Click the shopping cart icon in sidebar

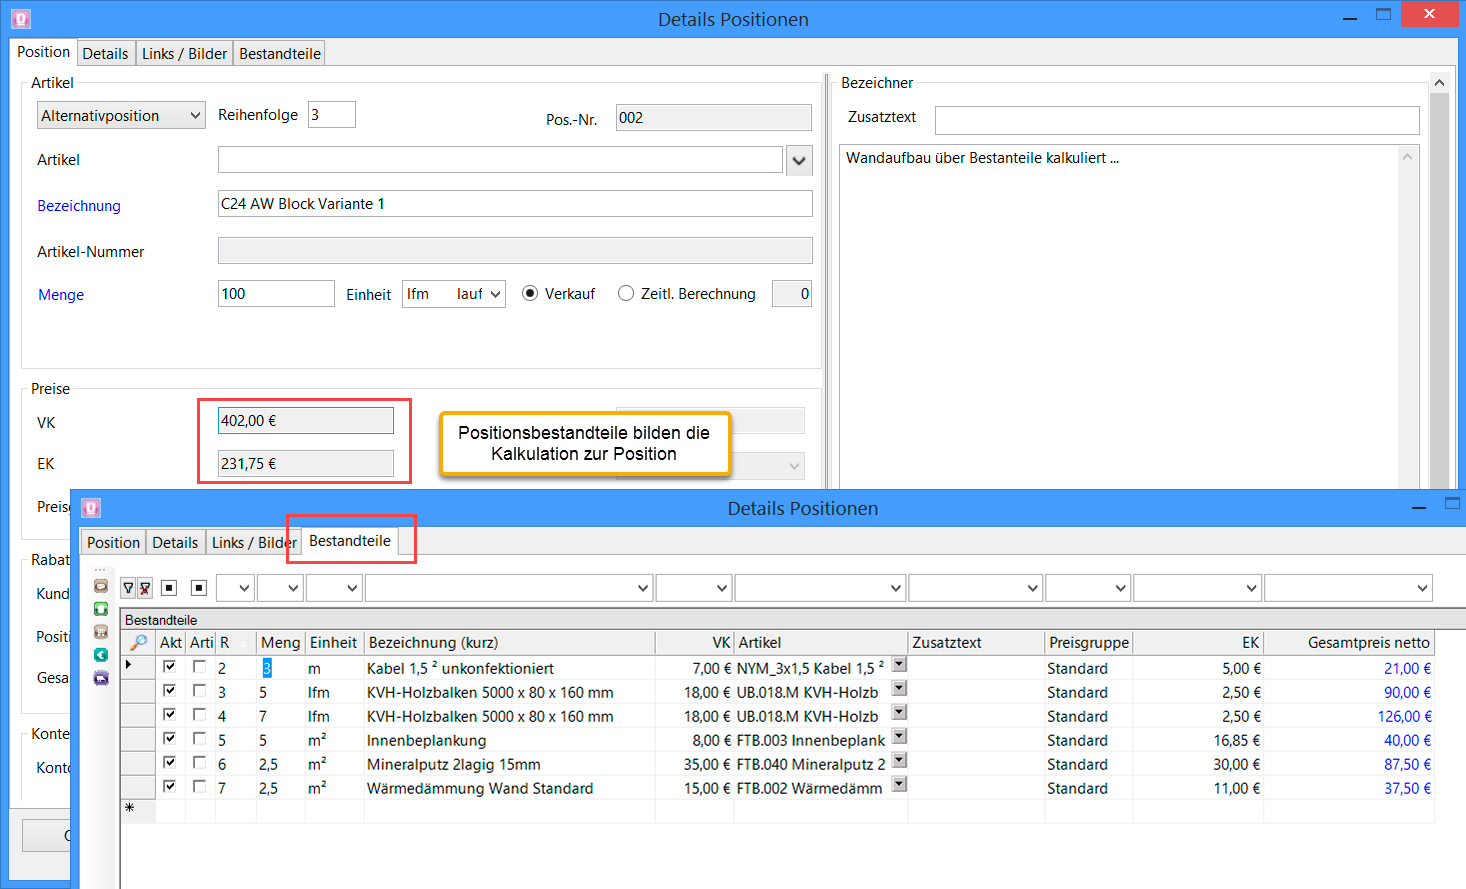coord(101,632)
